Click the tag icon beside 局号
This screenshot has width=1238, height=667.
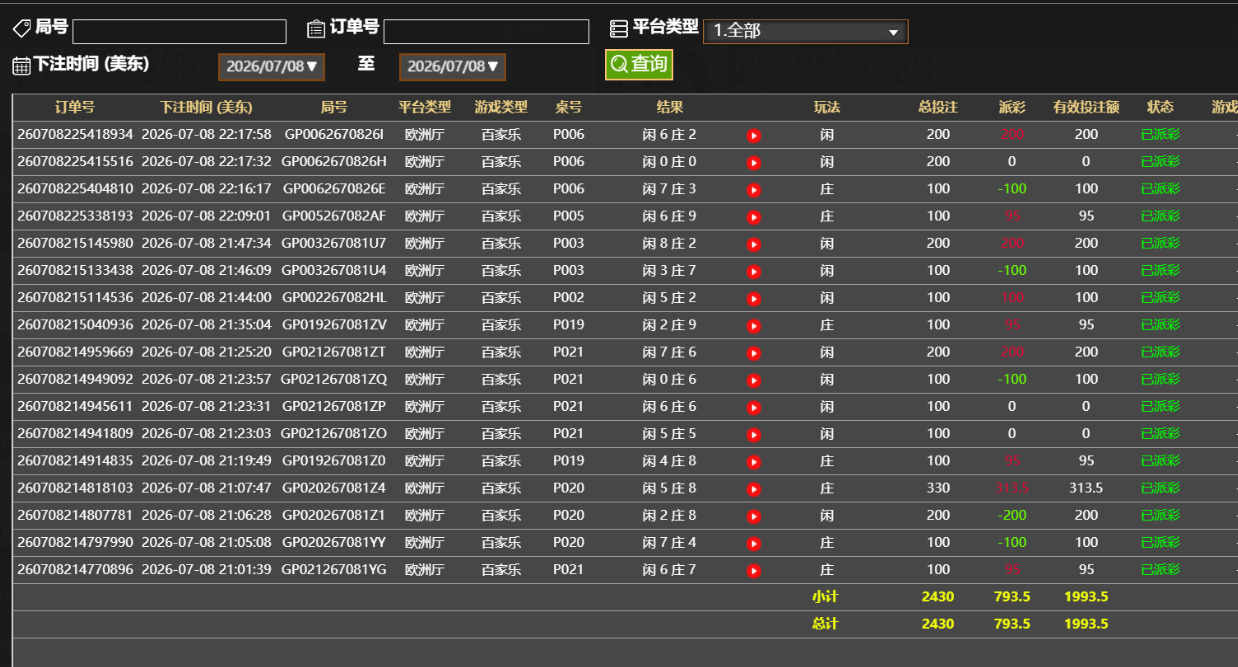point(21,29)
